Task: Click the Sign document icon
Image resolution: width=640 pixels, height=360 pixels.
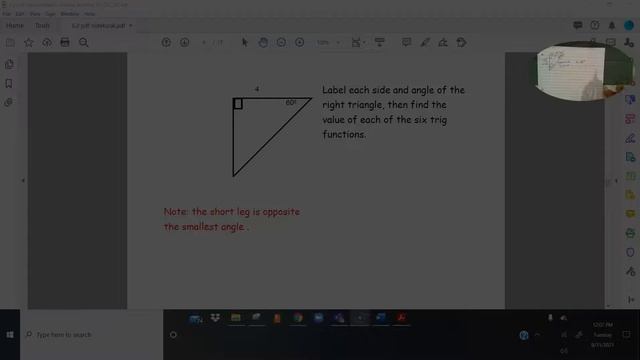Action: [x=443, y=42]
